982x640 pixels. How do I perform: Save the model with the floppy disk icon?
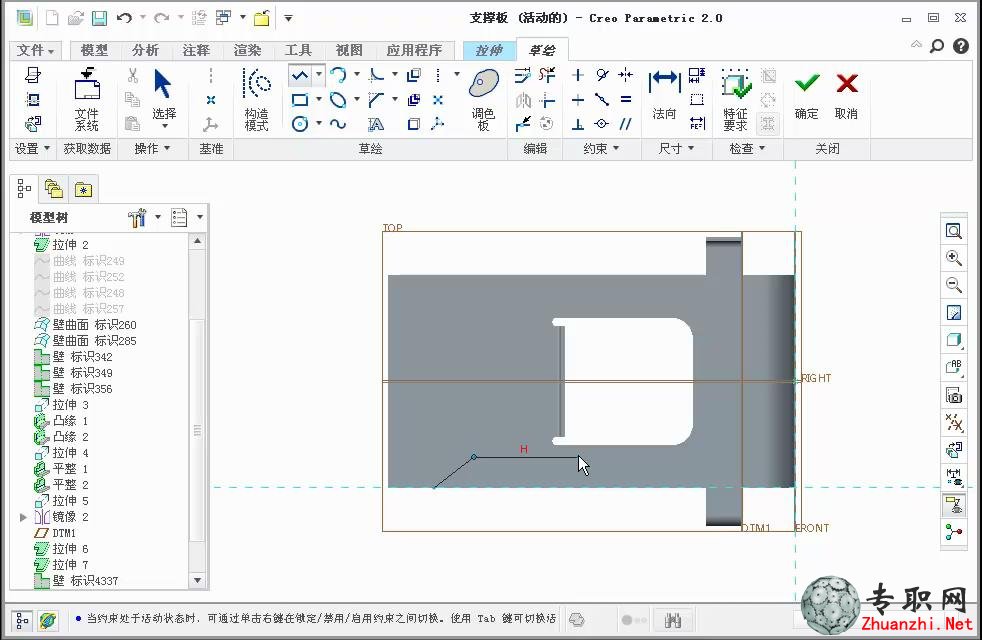[99, 18]
